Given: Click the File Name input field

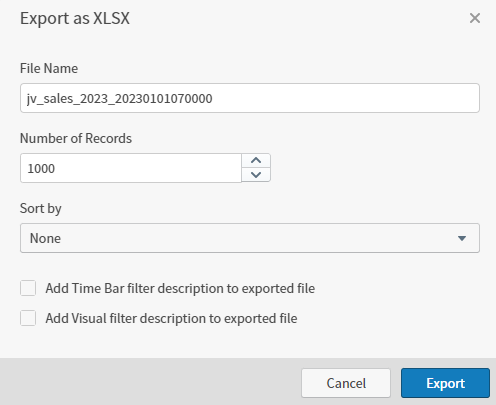Looking at the screenshot, I should [250, 98].
